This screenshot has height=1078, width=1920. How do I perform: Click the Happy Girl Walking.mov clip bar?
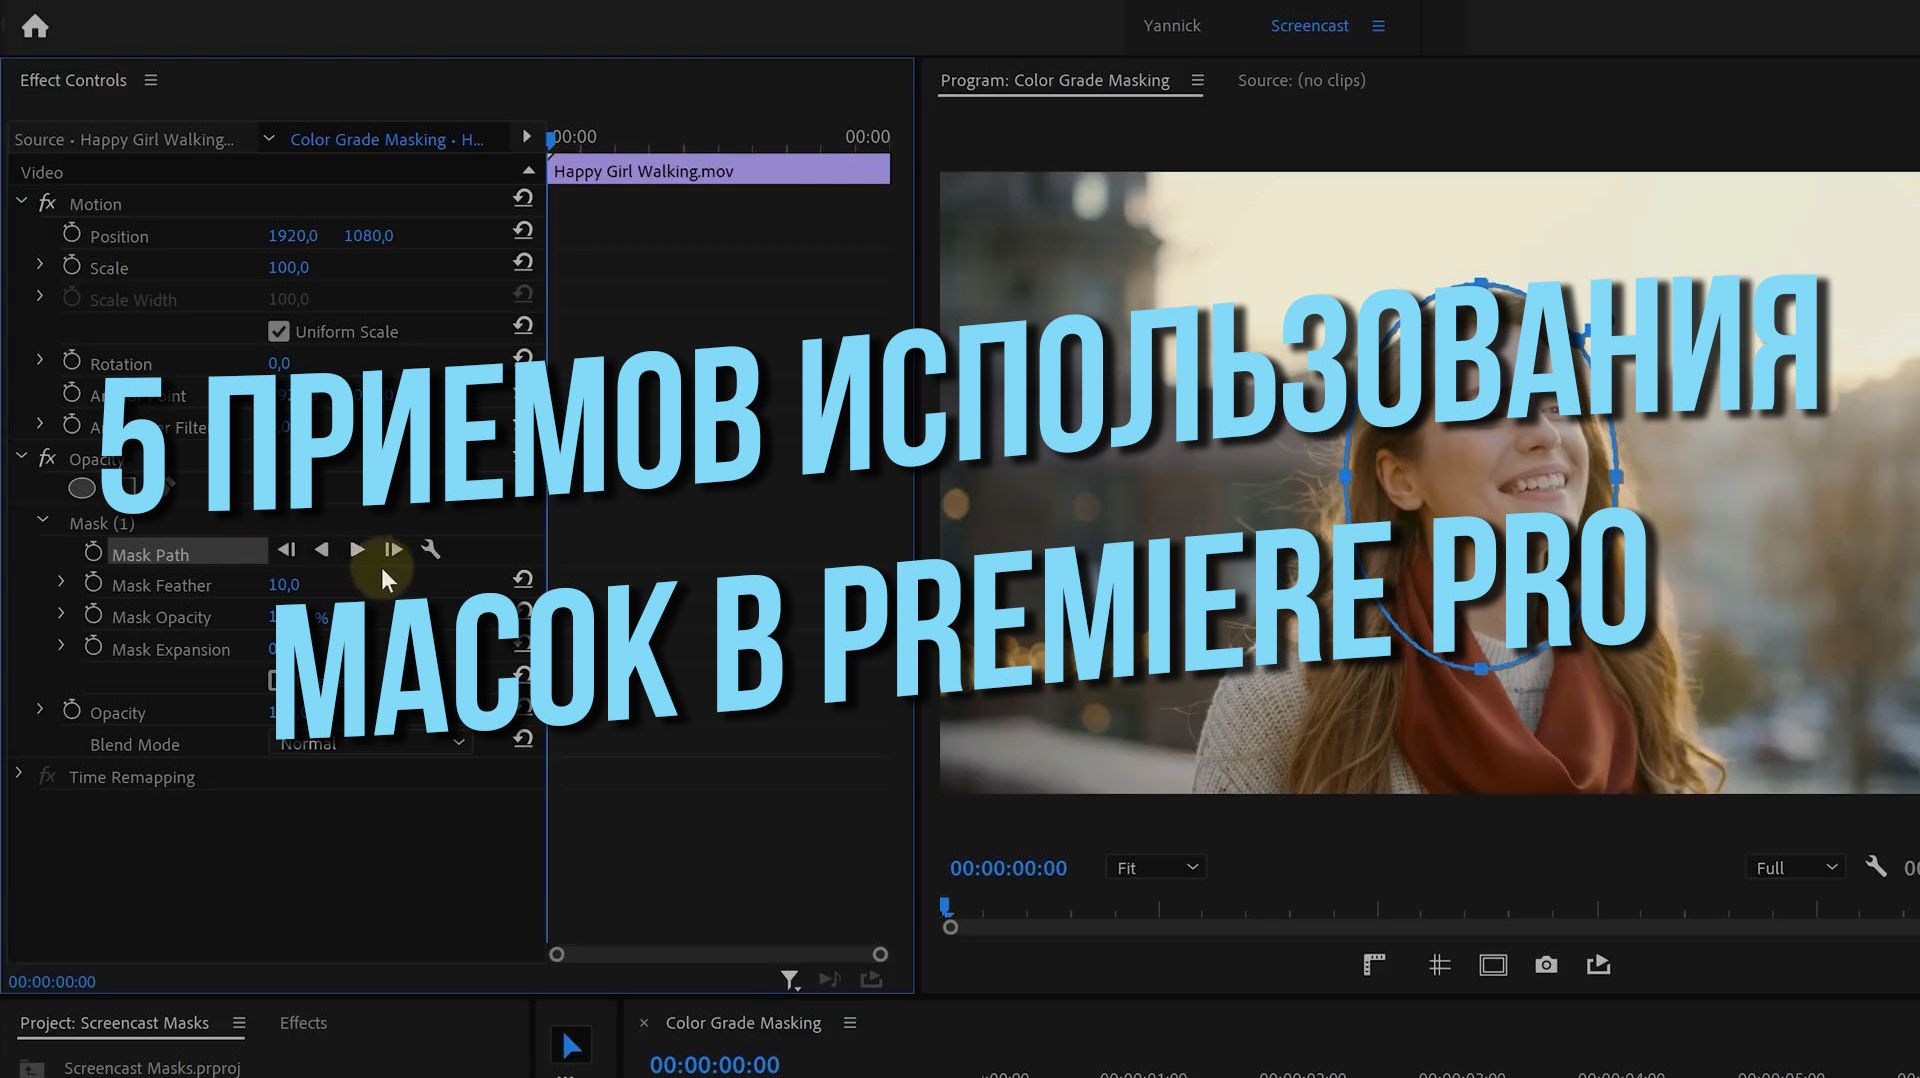tap(718, 170)
